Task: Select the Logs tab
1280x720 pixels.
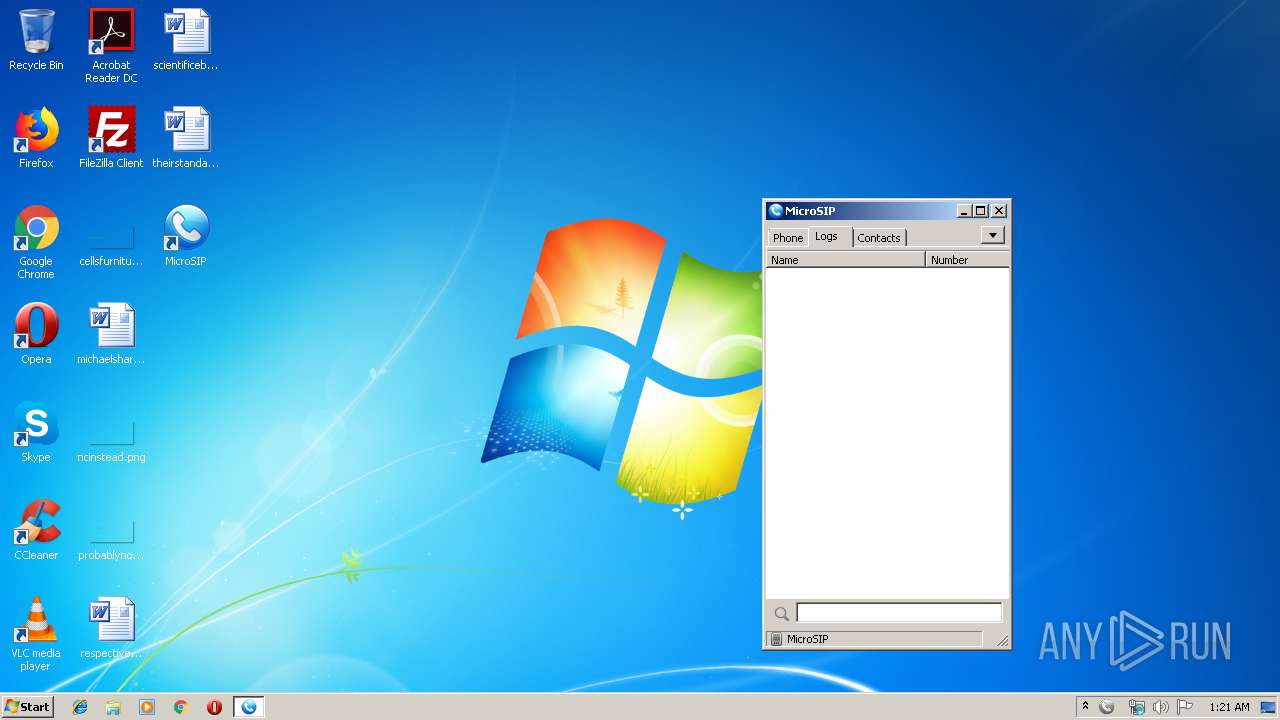Action: 826,236
